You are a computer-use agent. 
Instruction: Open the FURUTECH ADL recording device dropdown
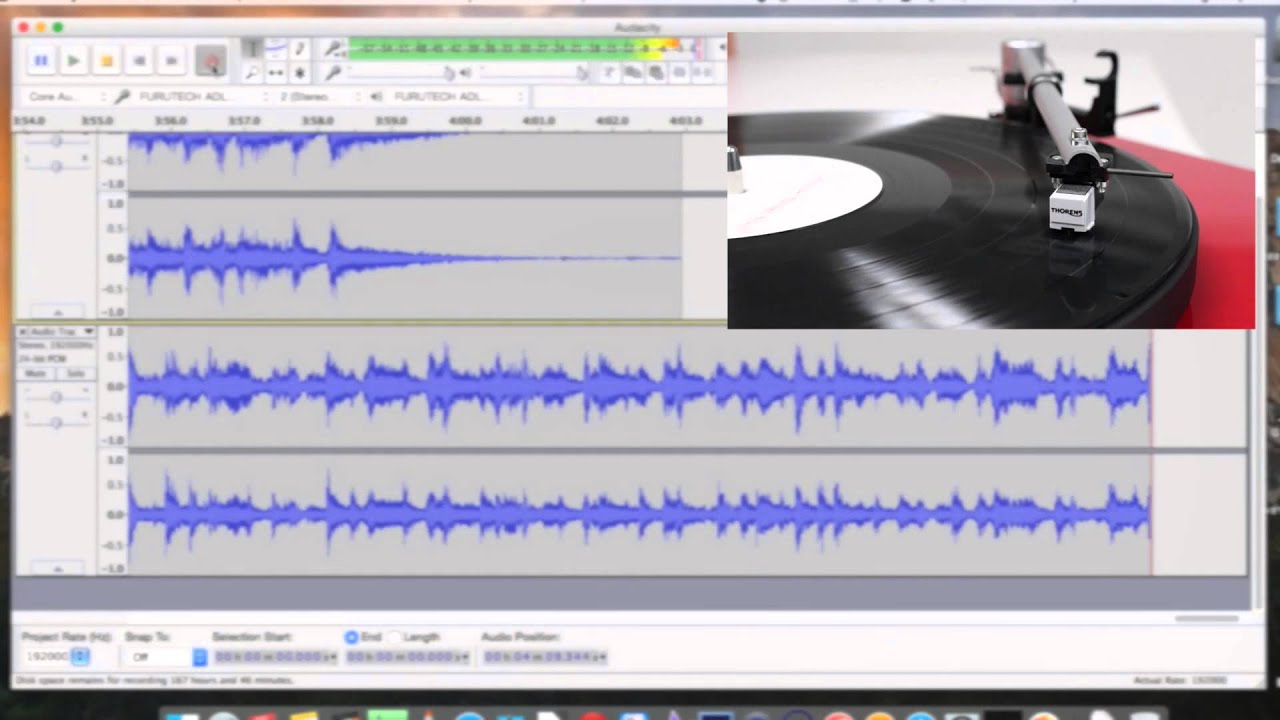[203, 97]
